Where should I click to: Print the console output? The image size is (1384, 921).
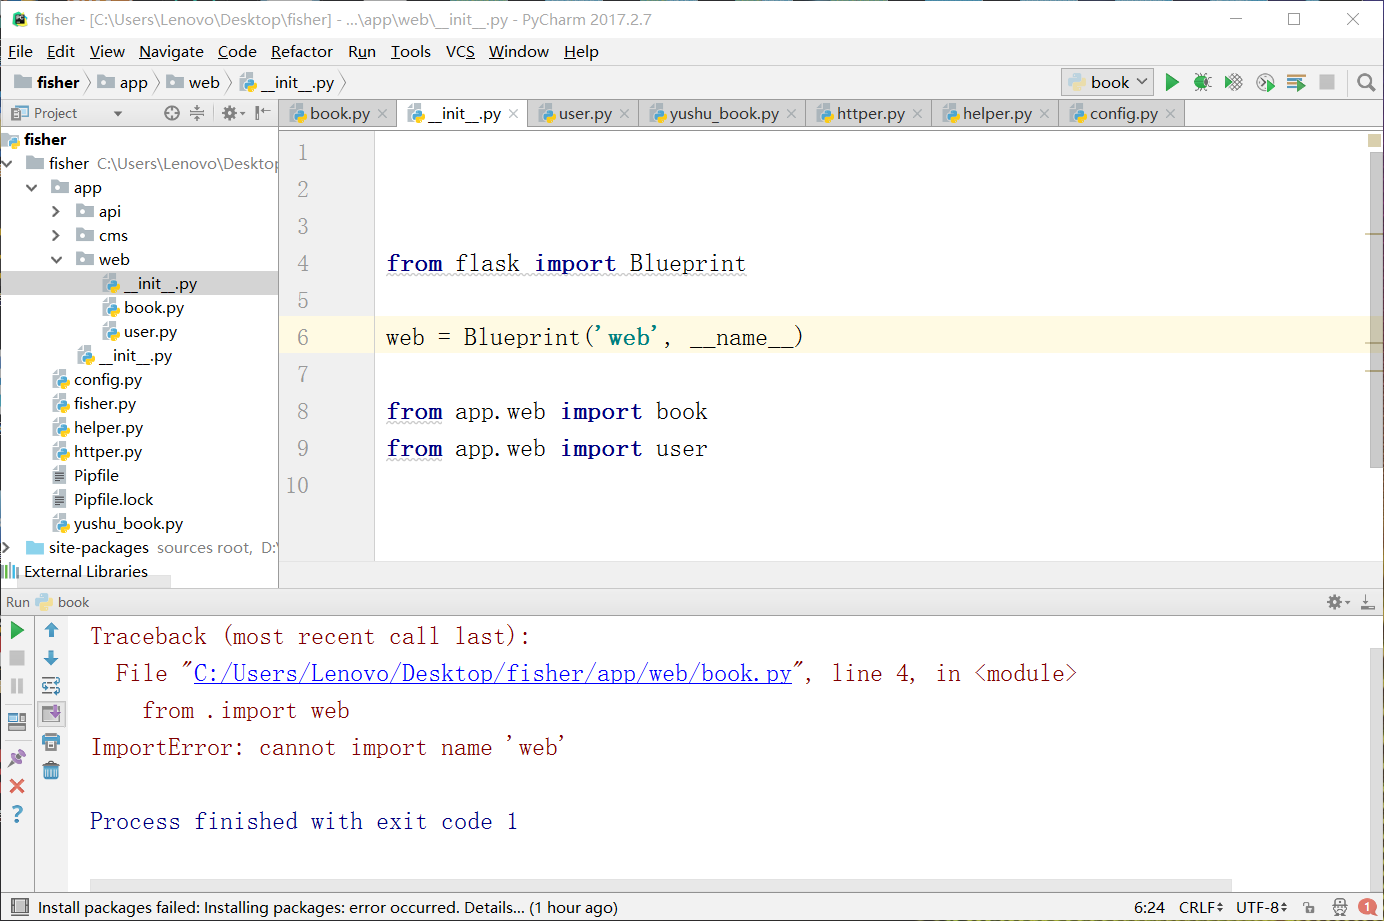point(51,742)
